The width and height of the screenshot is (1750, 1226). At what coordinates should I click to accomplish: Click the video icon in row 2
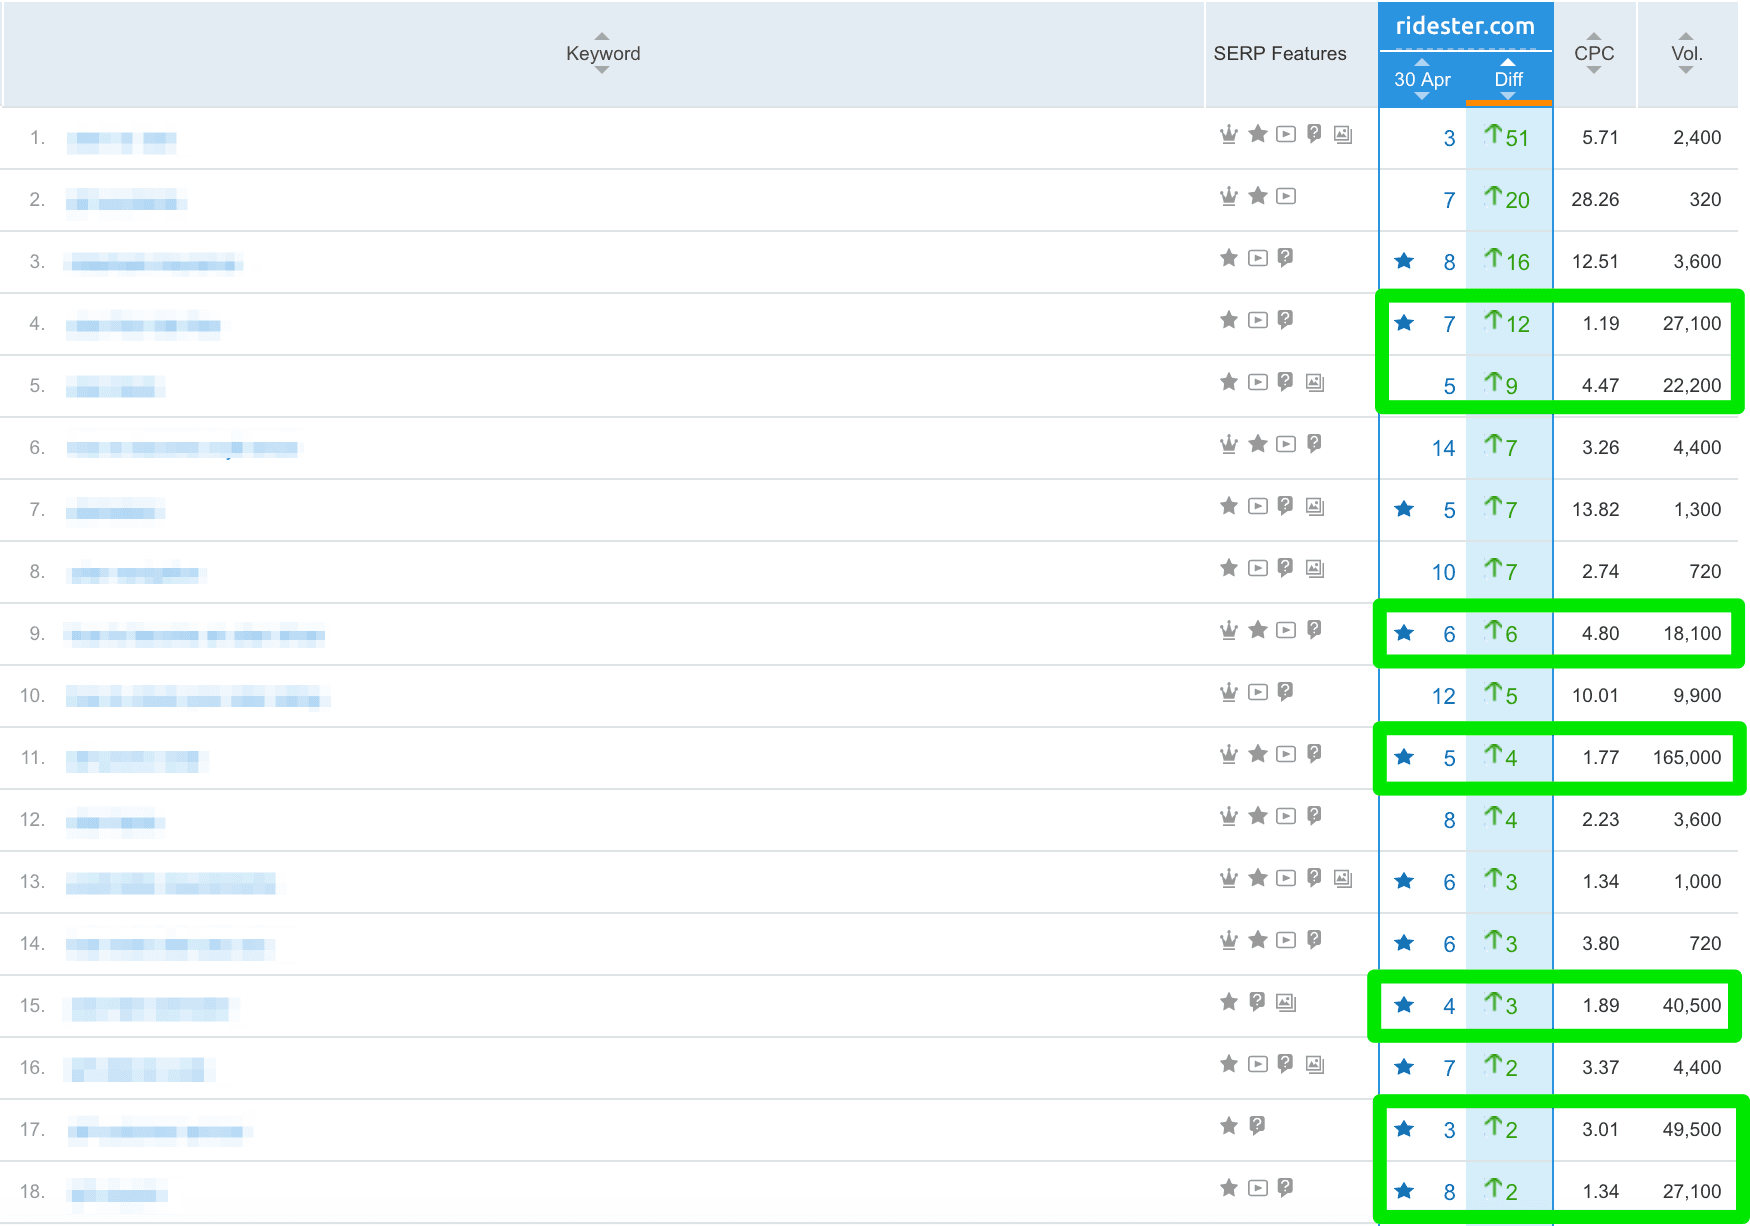point(1286,196)
